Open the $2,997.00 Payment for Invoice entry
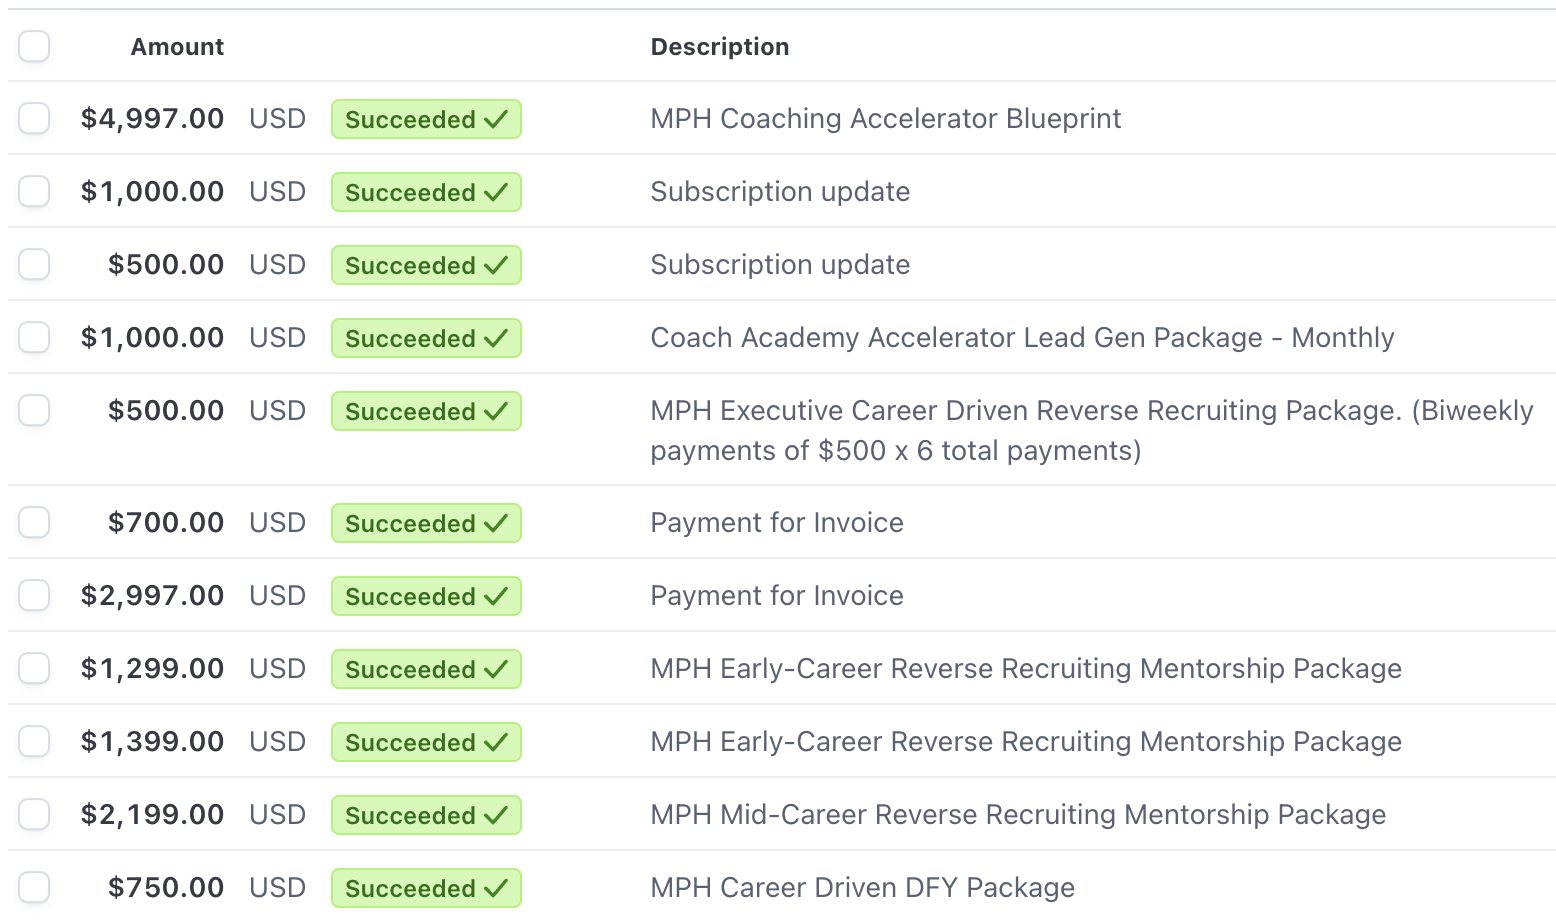The width and height of the screenshot is (1556, 922). 777,595
